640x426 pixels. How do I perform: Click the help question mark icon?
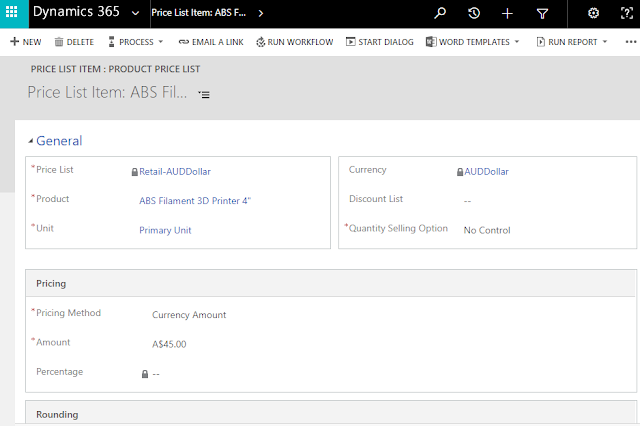tap(627, 14)
